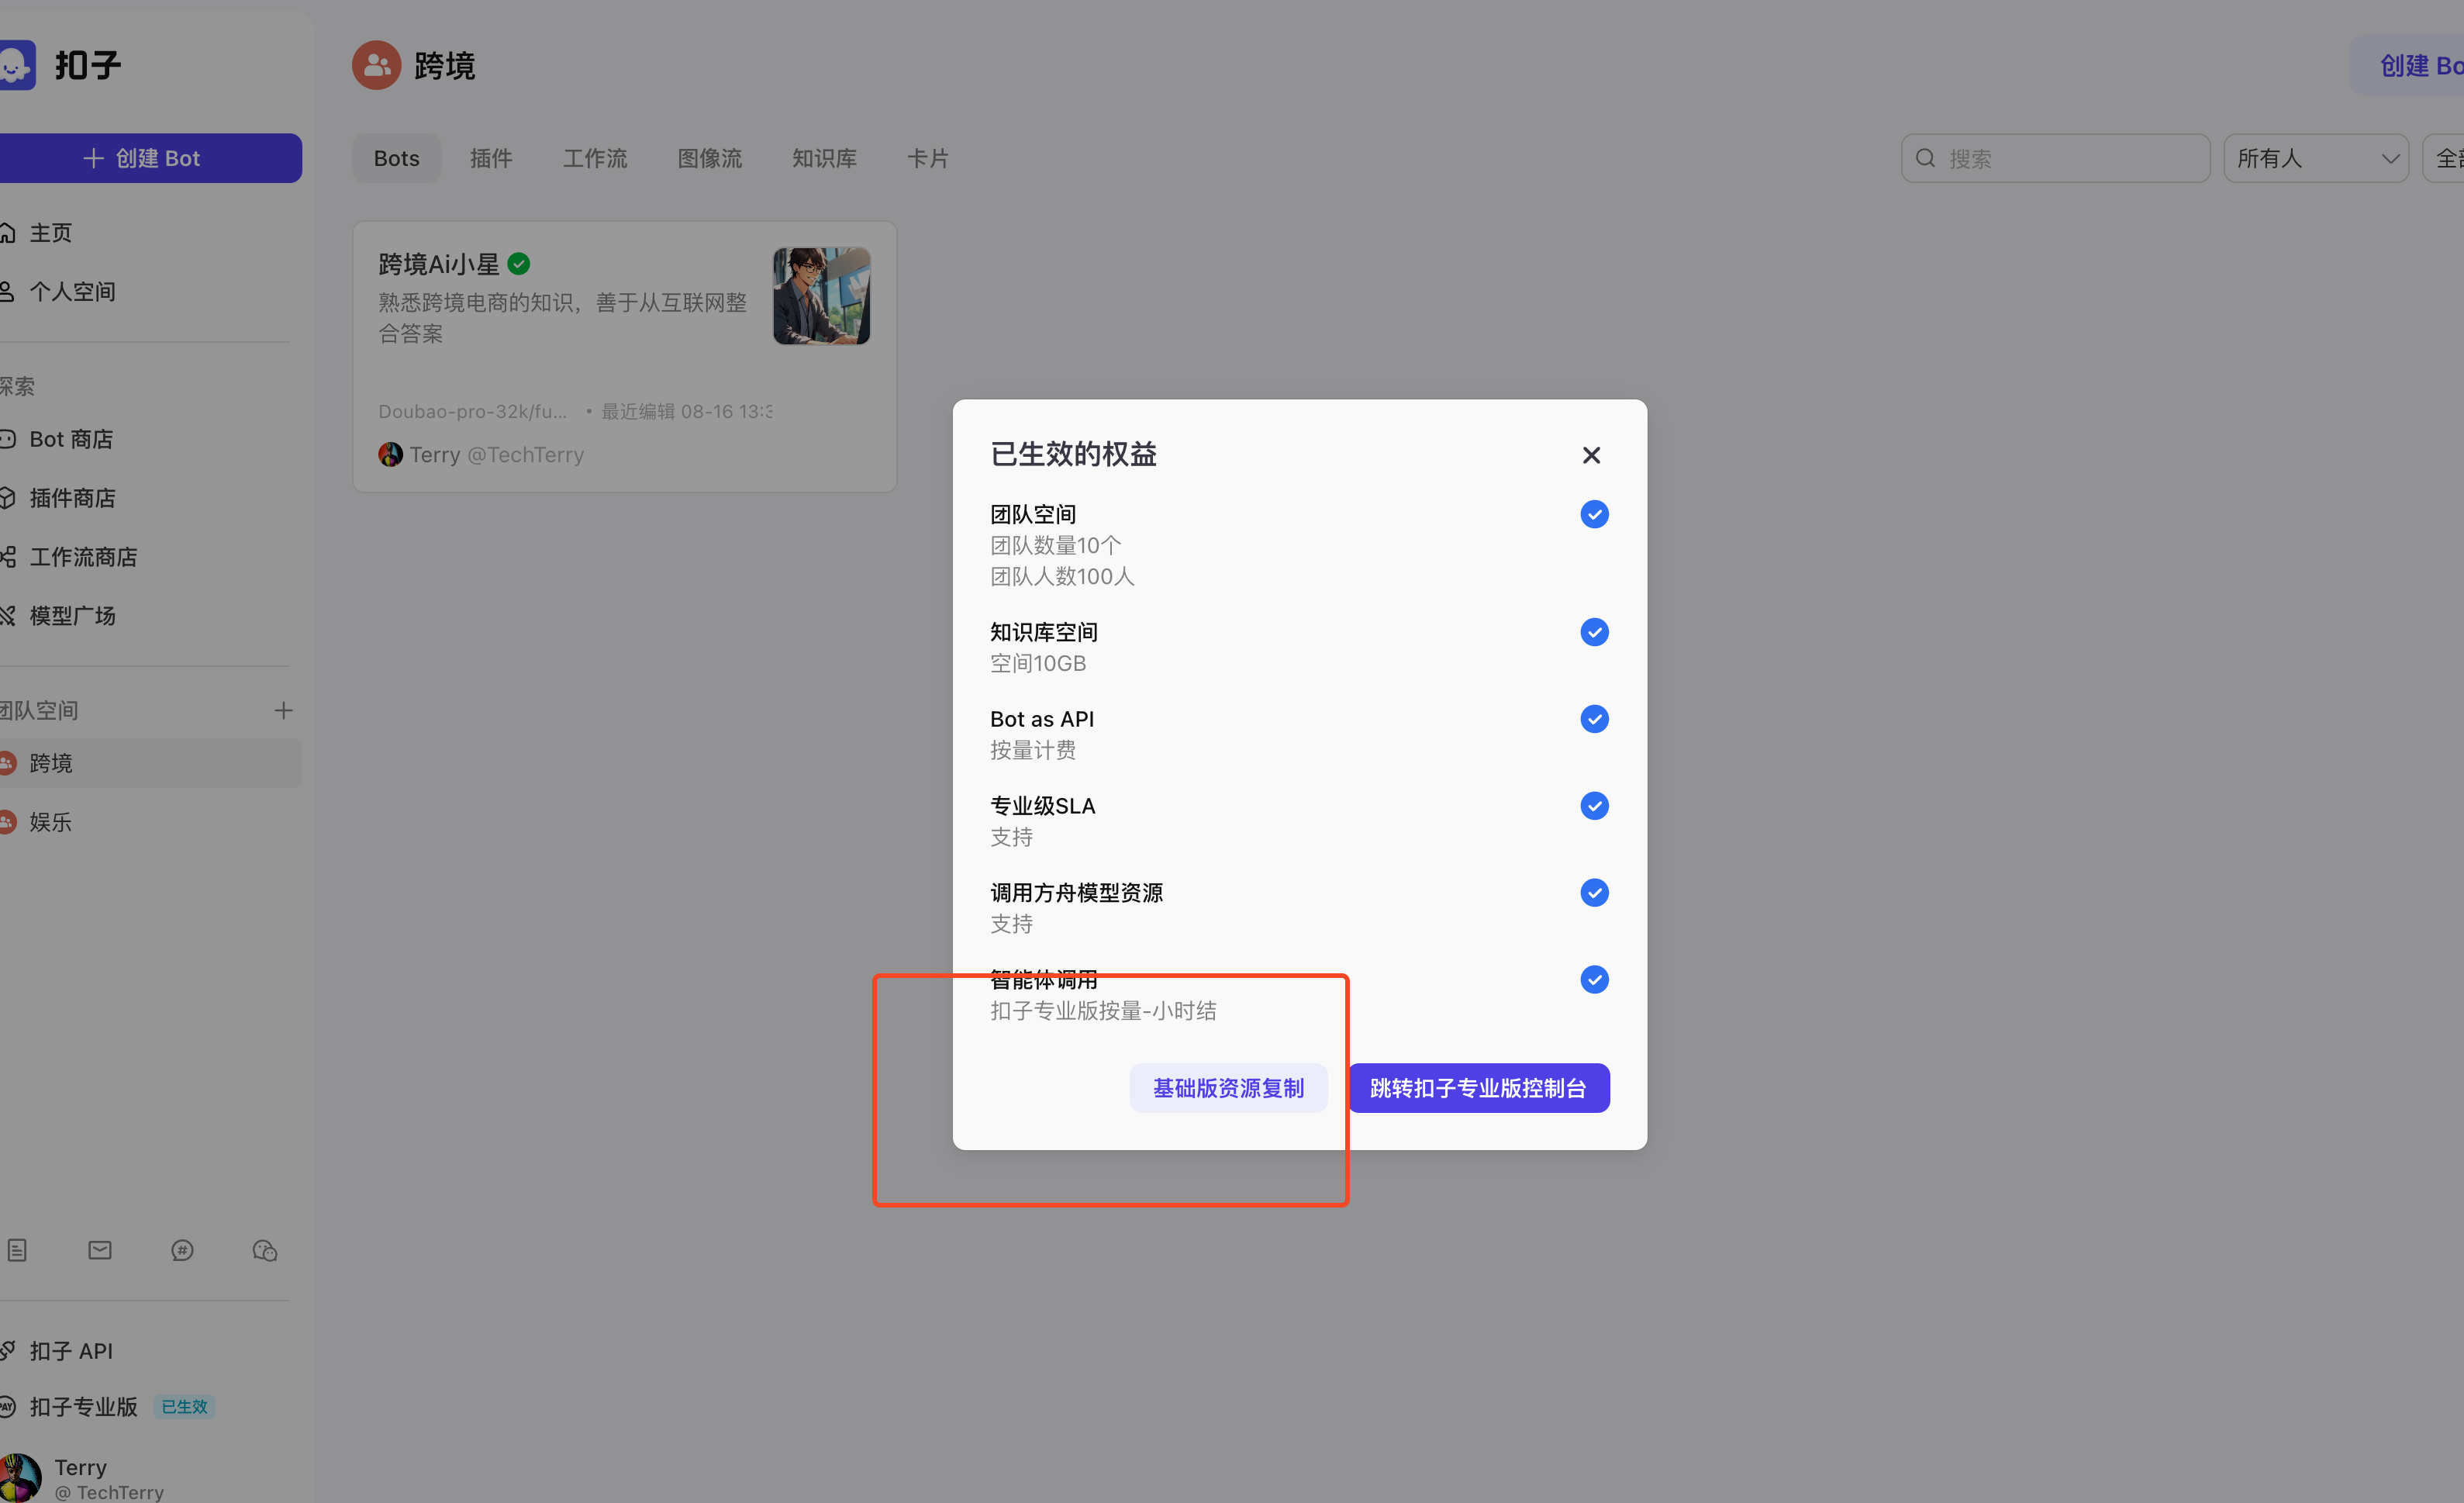Viewport: 2464px width, 1503px height.
Task: Focus the 搜索 input field
Action: 2055,158
